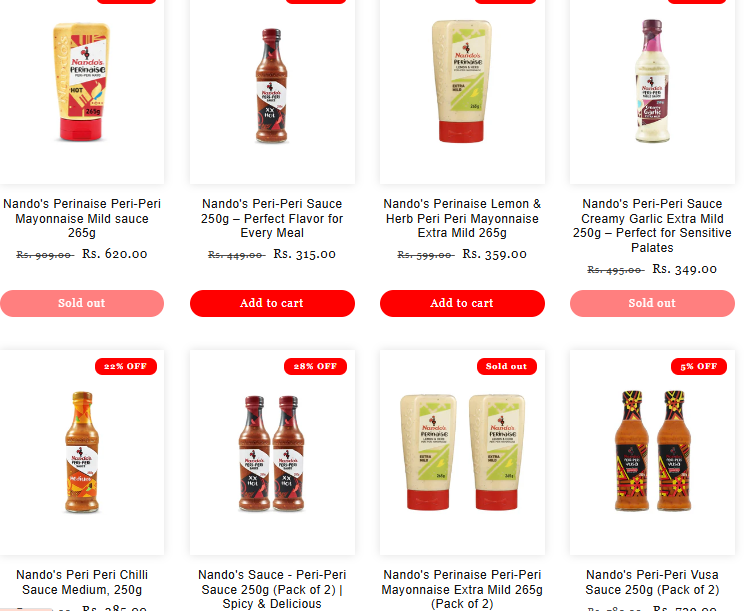
Task: Open the Perinaise Hot 265g bottle image
Action: (x=81, y=82)
